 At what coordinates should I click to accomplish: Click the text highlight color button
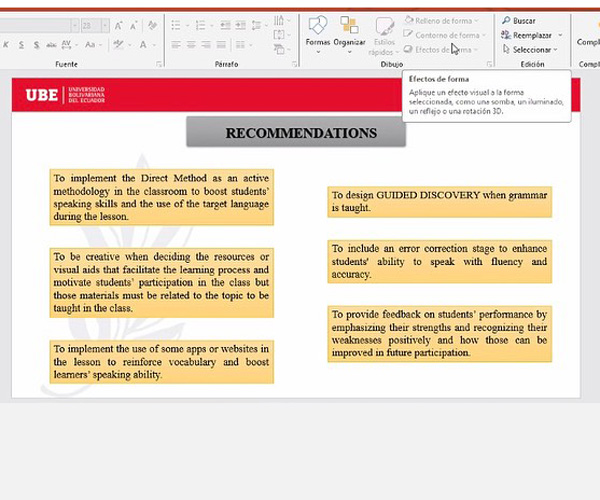(119, 45)
